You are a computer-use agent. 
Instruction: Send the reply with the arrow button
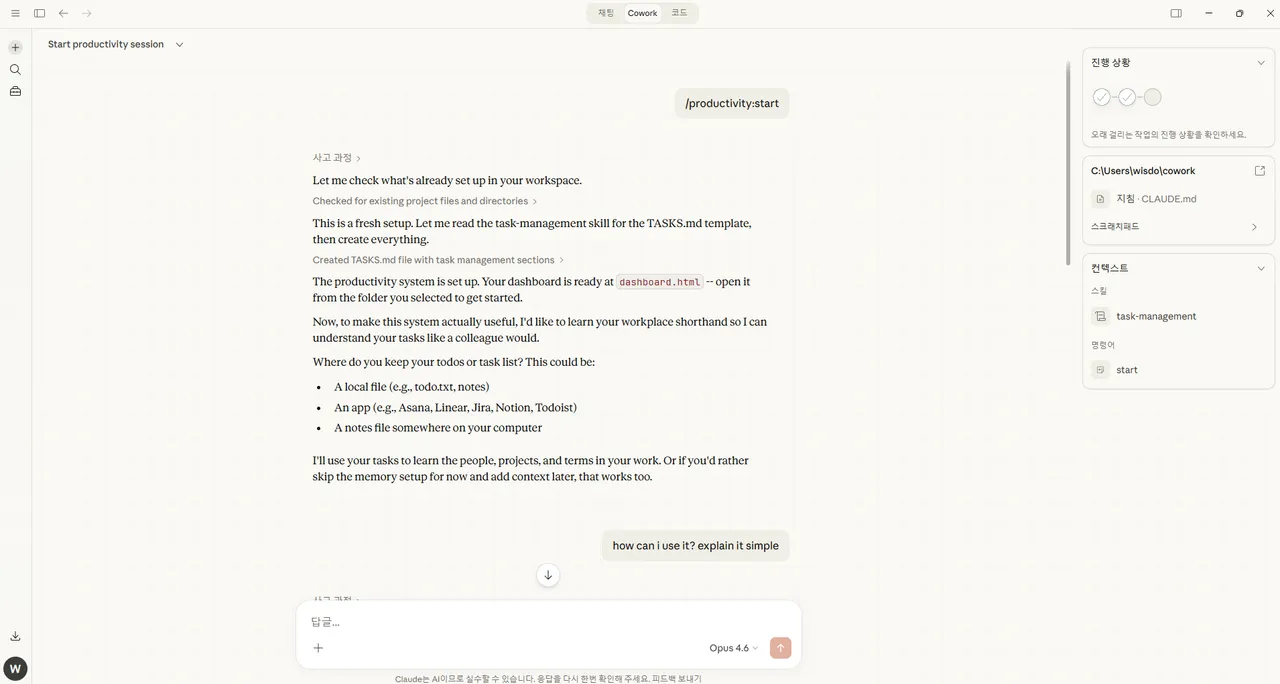(781, 648)
